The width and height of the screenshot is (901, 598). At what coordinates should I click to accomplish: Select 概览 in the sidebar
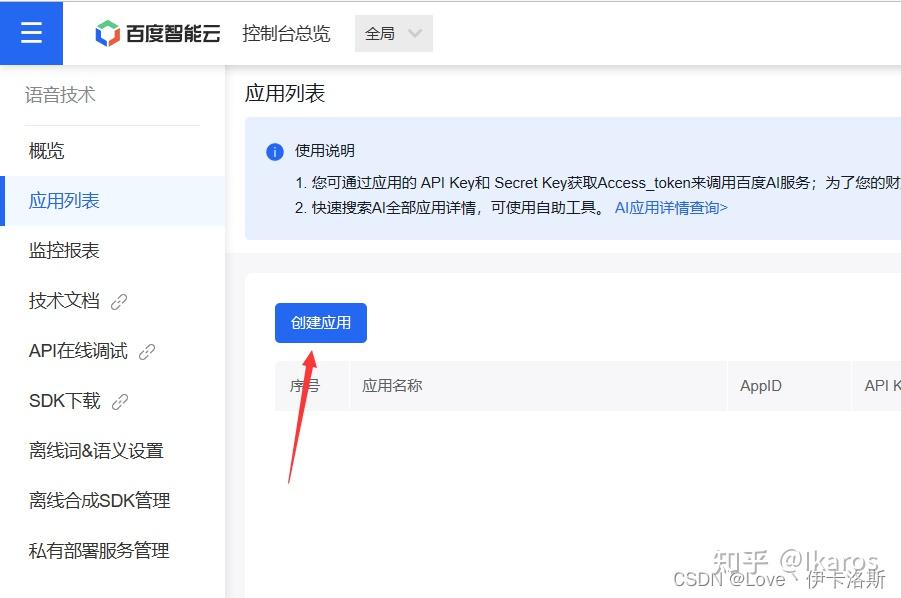pyautogui.click(x=46, y=152)
